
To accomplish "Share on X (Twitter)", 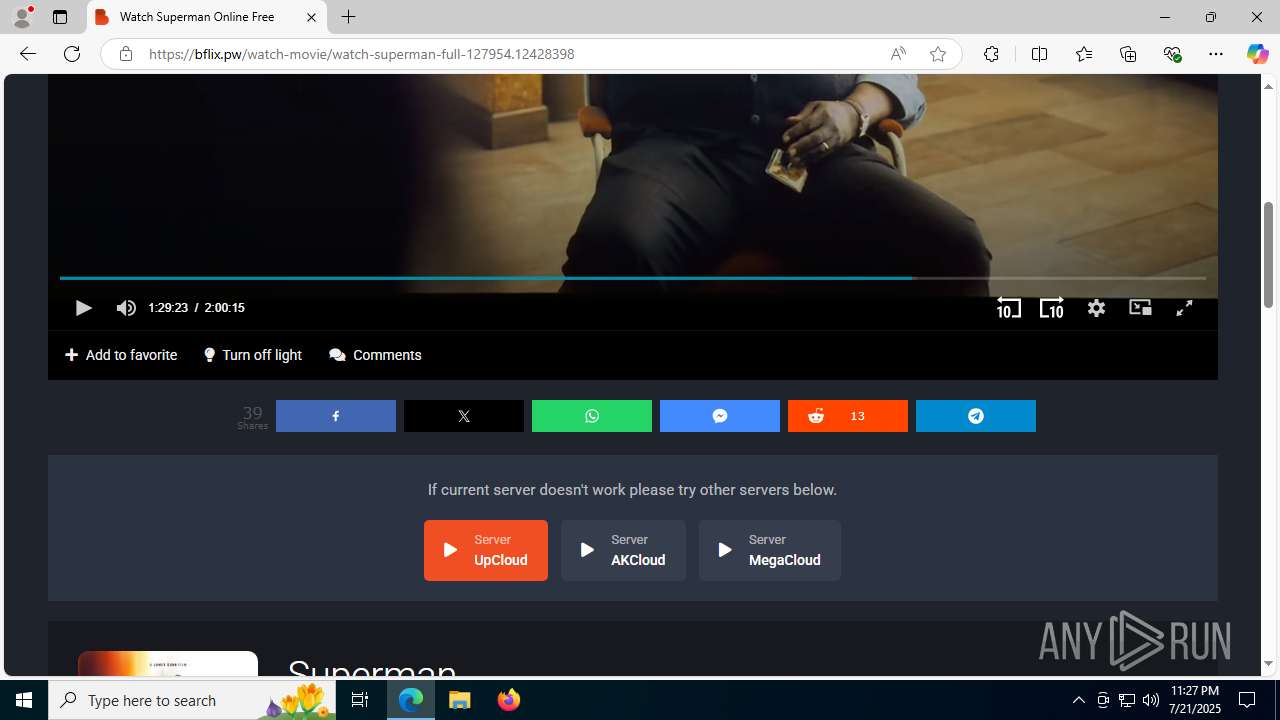I will point(464,416).
